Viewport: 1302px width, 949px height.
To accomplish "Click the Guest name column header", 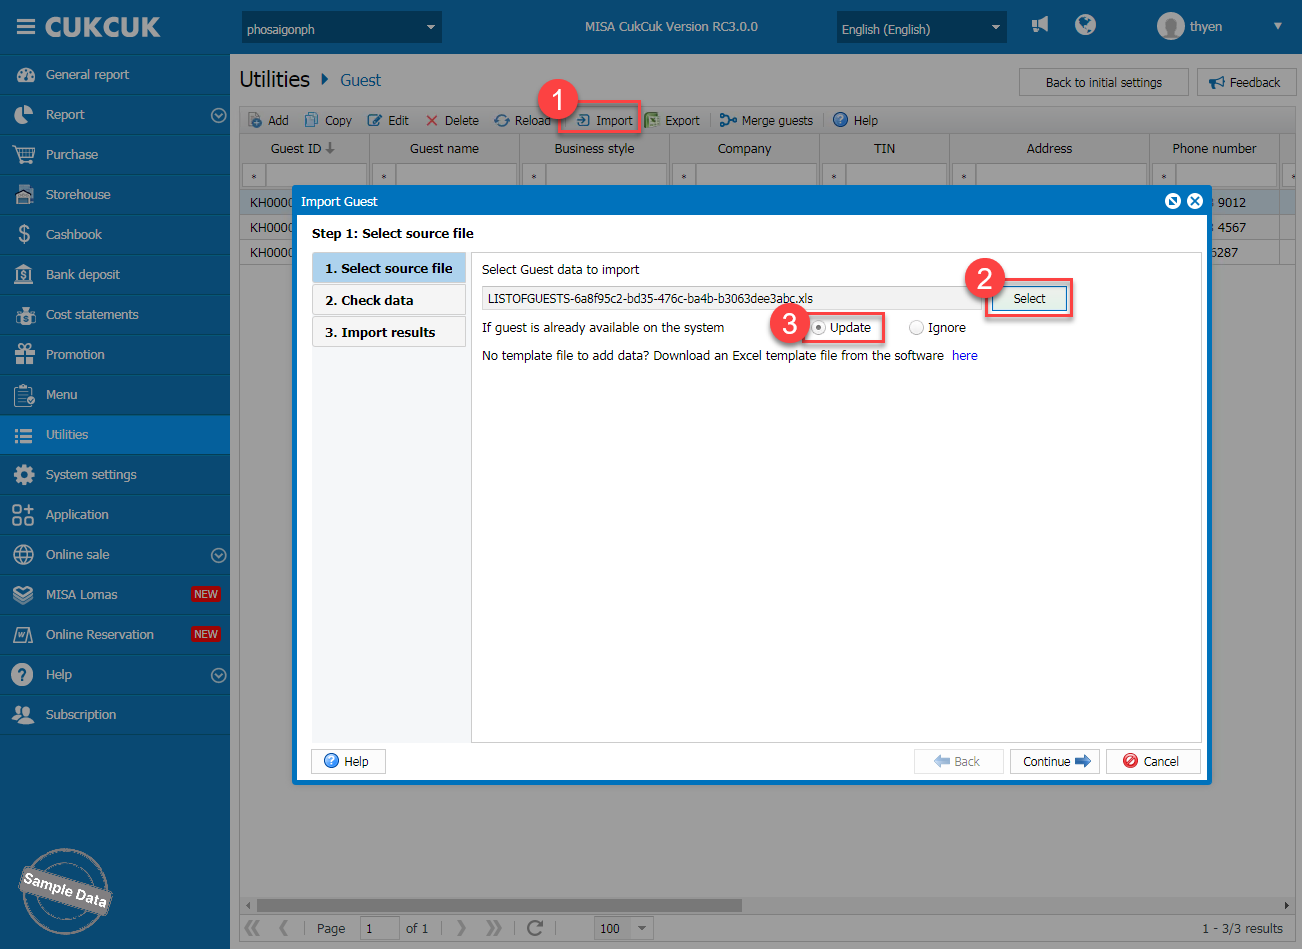I will point(444,148).
